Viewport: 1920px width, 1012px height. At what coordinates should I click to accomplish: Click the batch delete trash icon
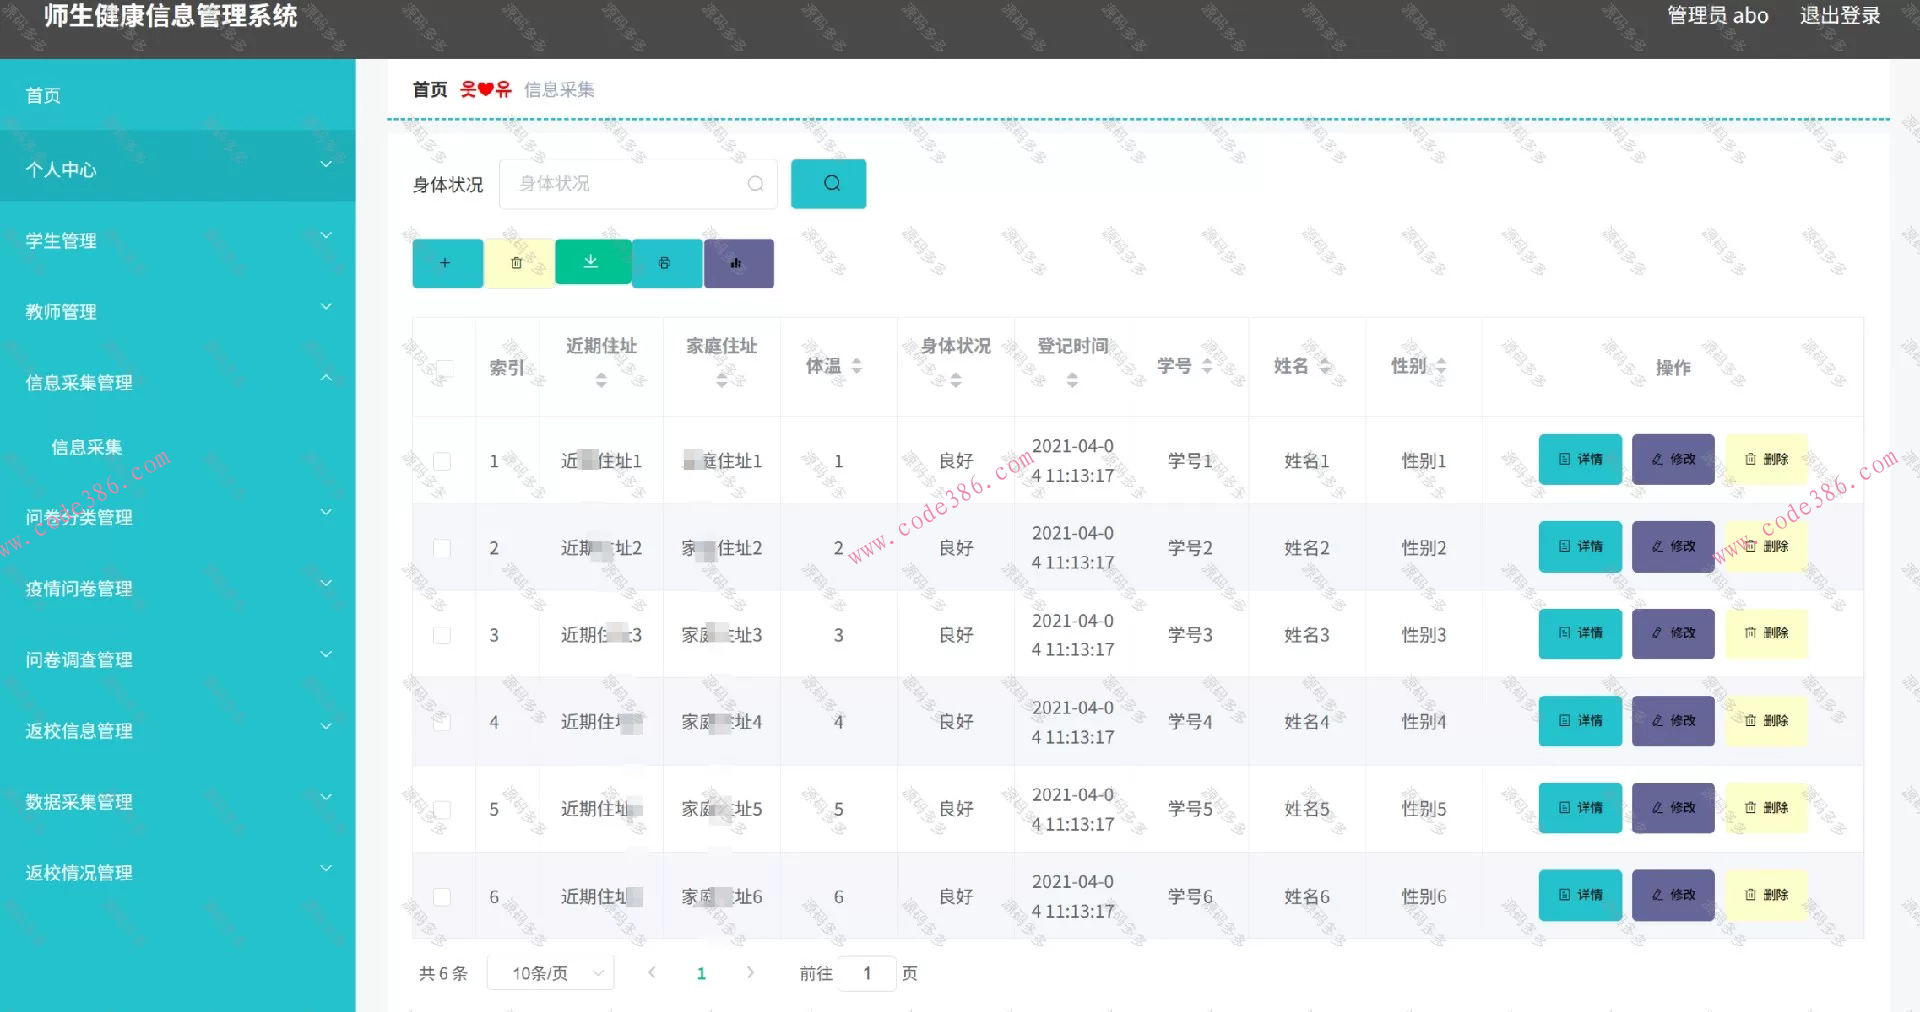519,262
